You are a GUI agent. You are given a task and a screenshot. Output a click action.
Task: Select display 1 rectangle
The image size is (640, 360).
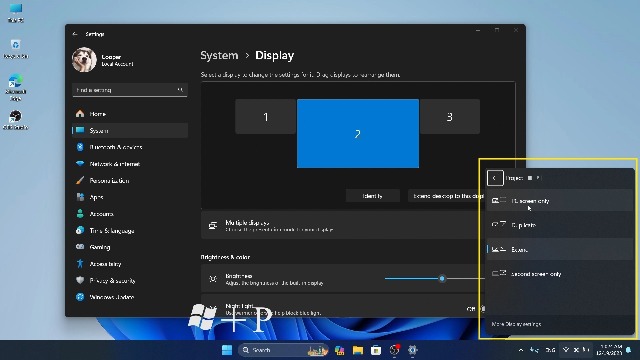(x=265, y=117)
